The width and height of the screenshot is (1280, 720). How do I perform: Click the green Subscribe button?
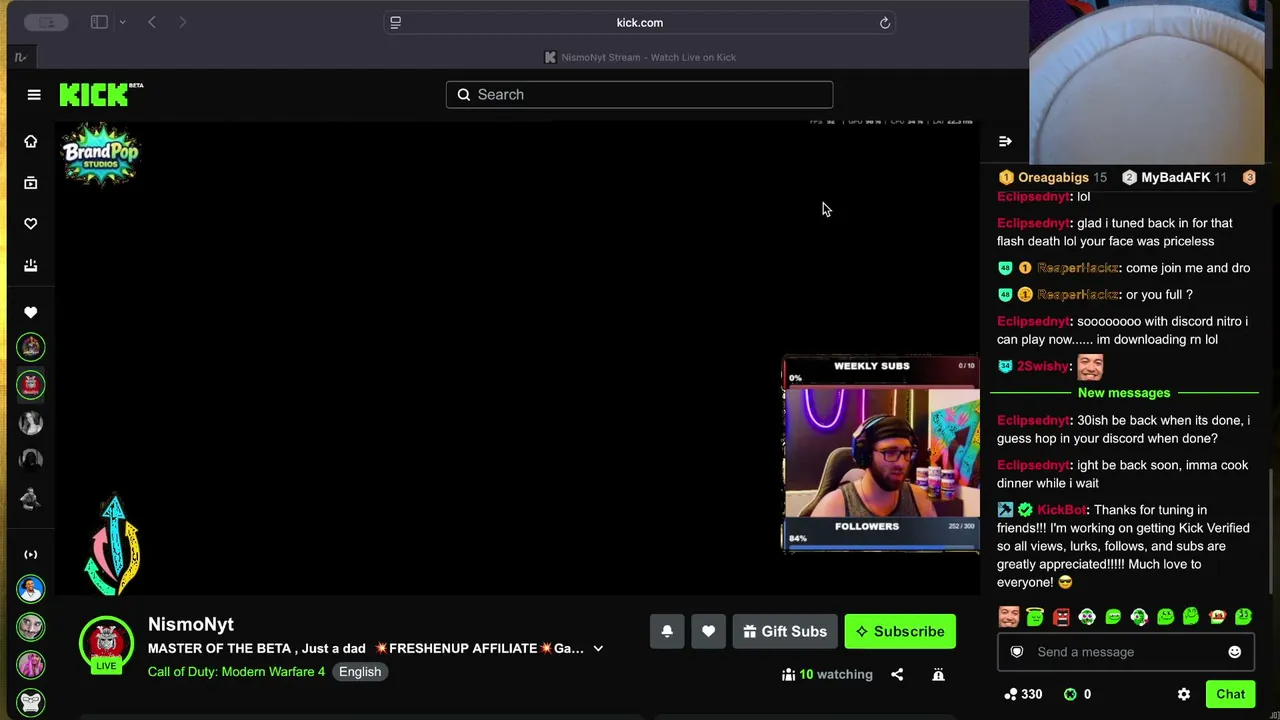[x=900, y=632]
